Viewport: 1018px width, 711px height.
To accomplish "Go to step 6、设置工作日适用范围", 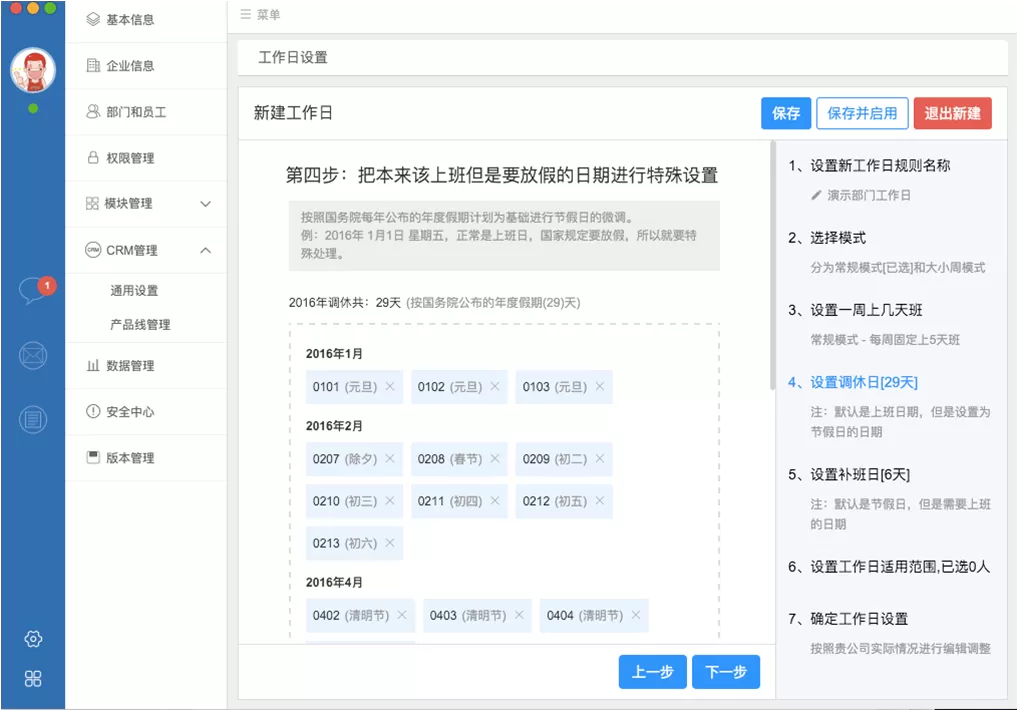I will click(x=889, y=566).
